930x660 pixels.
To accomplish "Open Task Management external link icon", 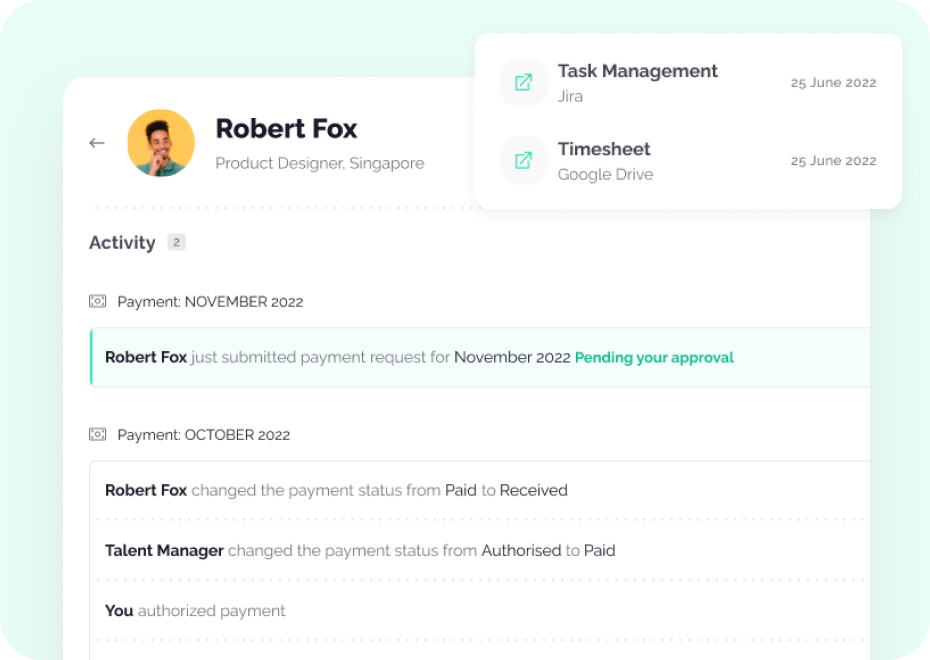I will tap(523, 82).
